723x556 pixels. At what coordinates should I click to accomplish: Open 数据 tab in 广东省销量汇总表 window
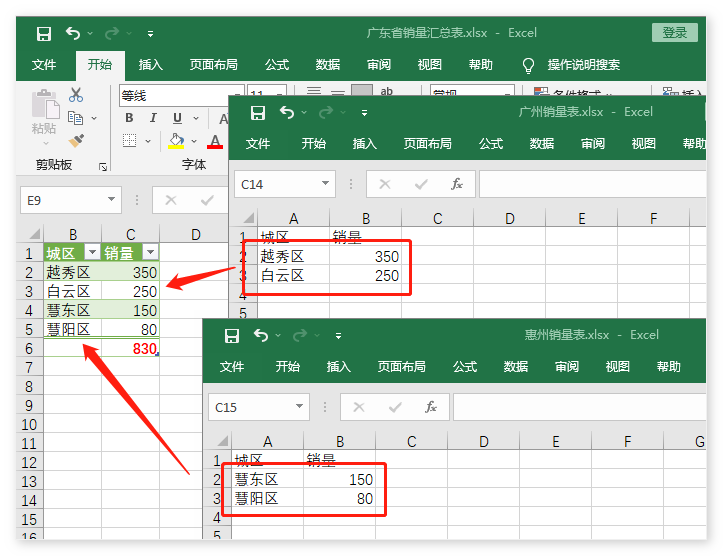pos(327,65)
